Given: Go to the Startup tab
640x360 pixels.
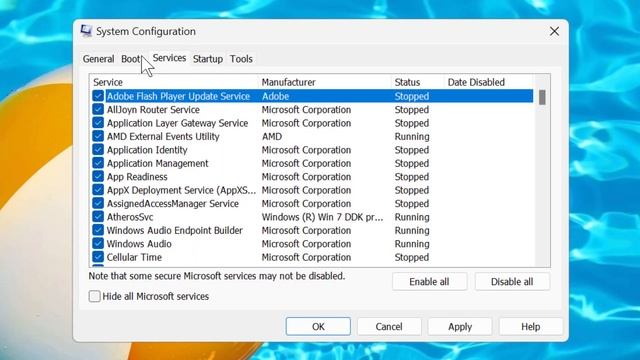Looking at the screenshot, I should pyautogui.click(x=208, y=59).
